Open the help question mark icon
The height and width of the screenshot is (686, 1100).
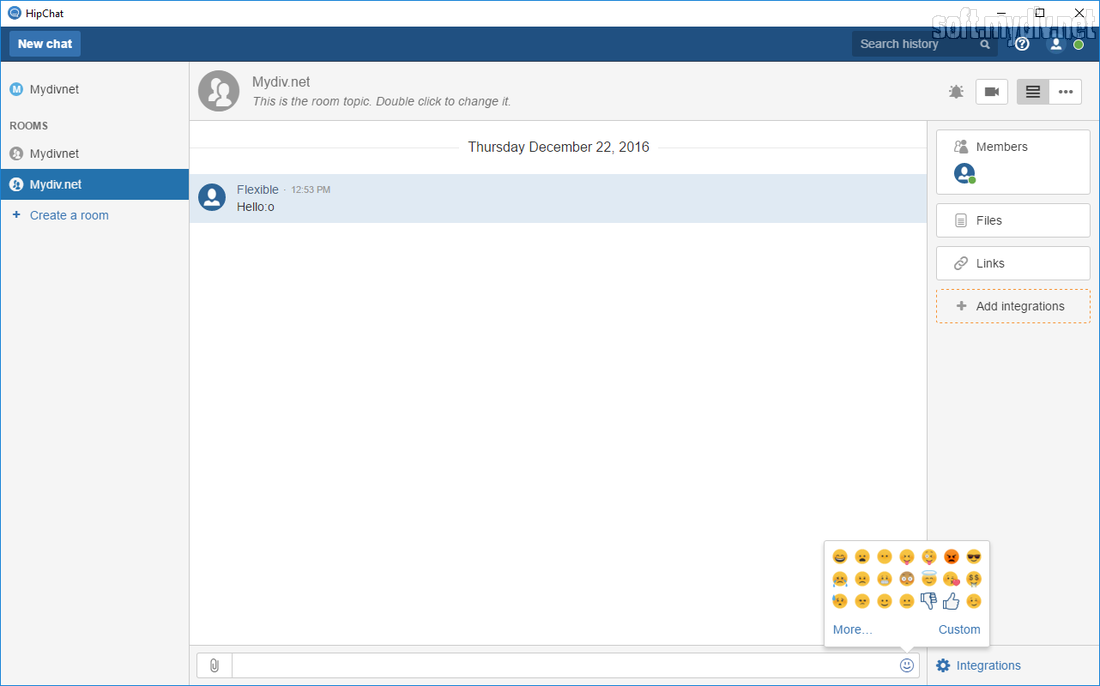pyautogui.click(x=1022, y=43)
